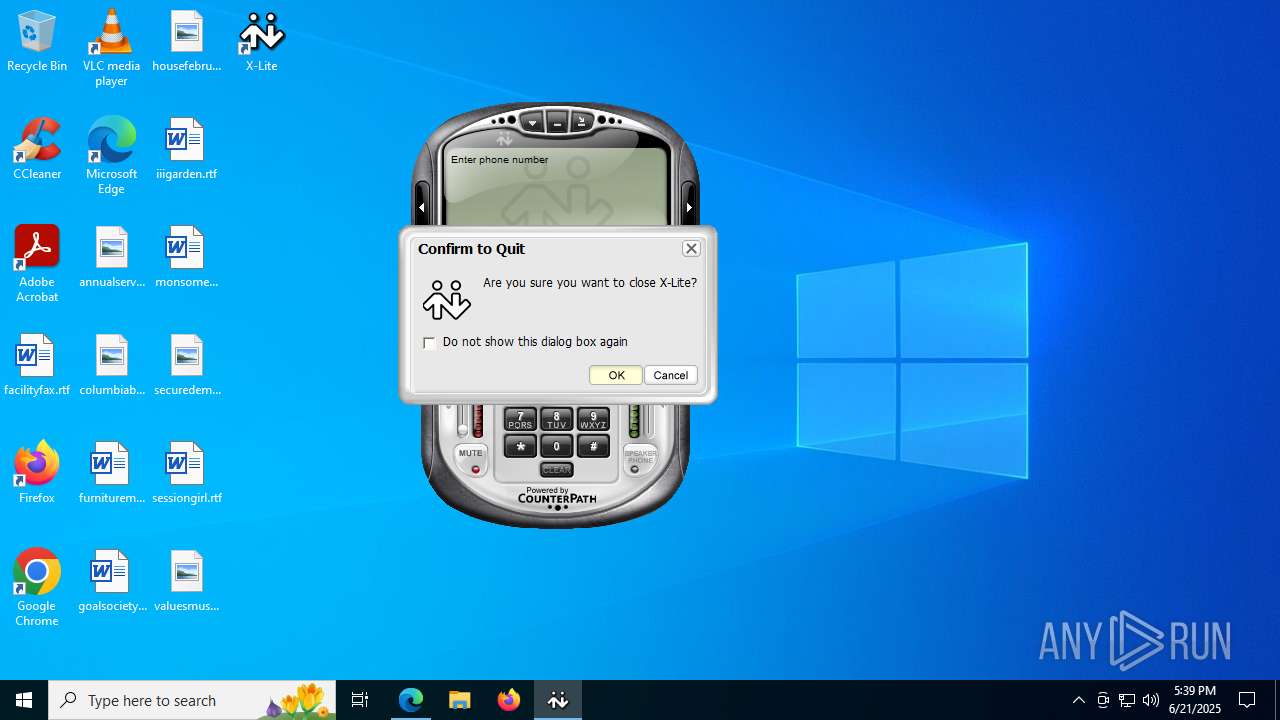Image resolution: width=1280 pixels, height=720 pixels.
Task: Dial keypad digit 9 WXYZ
Action: click(x=593, y=420)
